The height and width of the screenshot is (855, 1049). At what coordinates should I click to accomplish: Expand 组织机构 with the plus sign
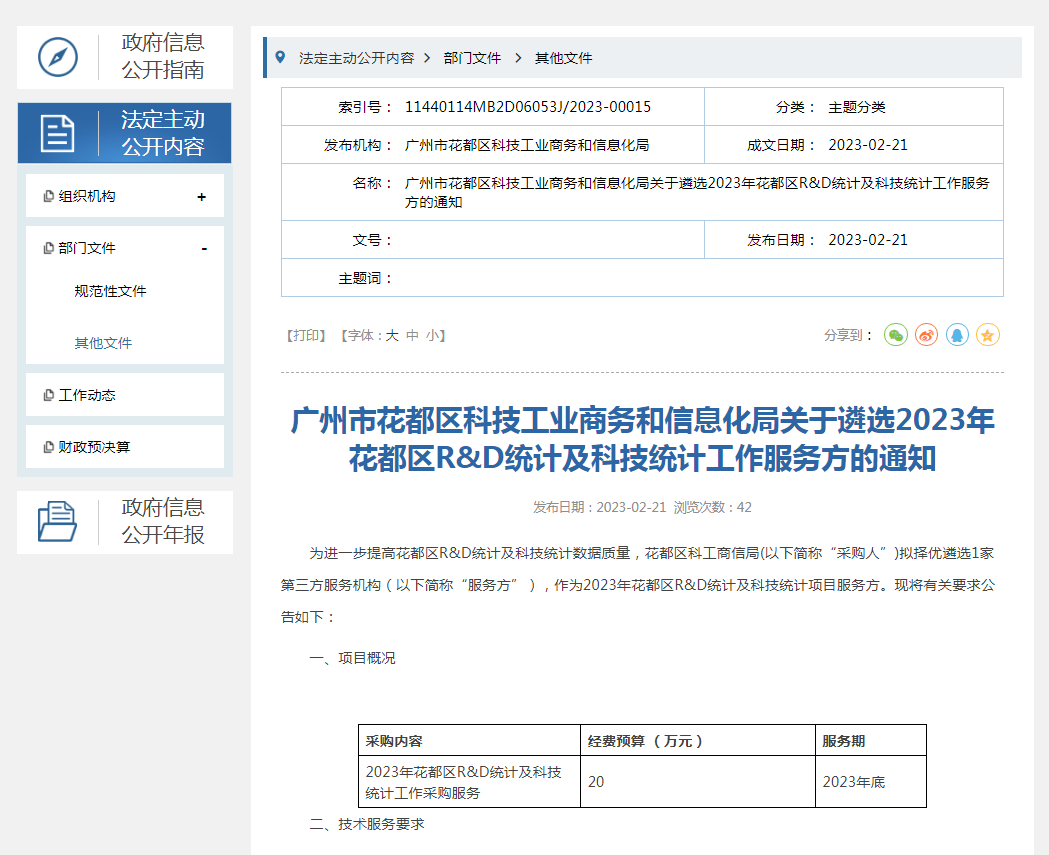click(202, 197)
